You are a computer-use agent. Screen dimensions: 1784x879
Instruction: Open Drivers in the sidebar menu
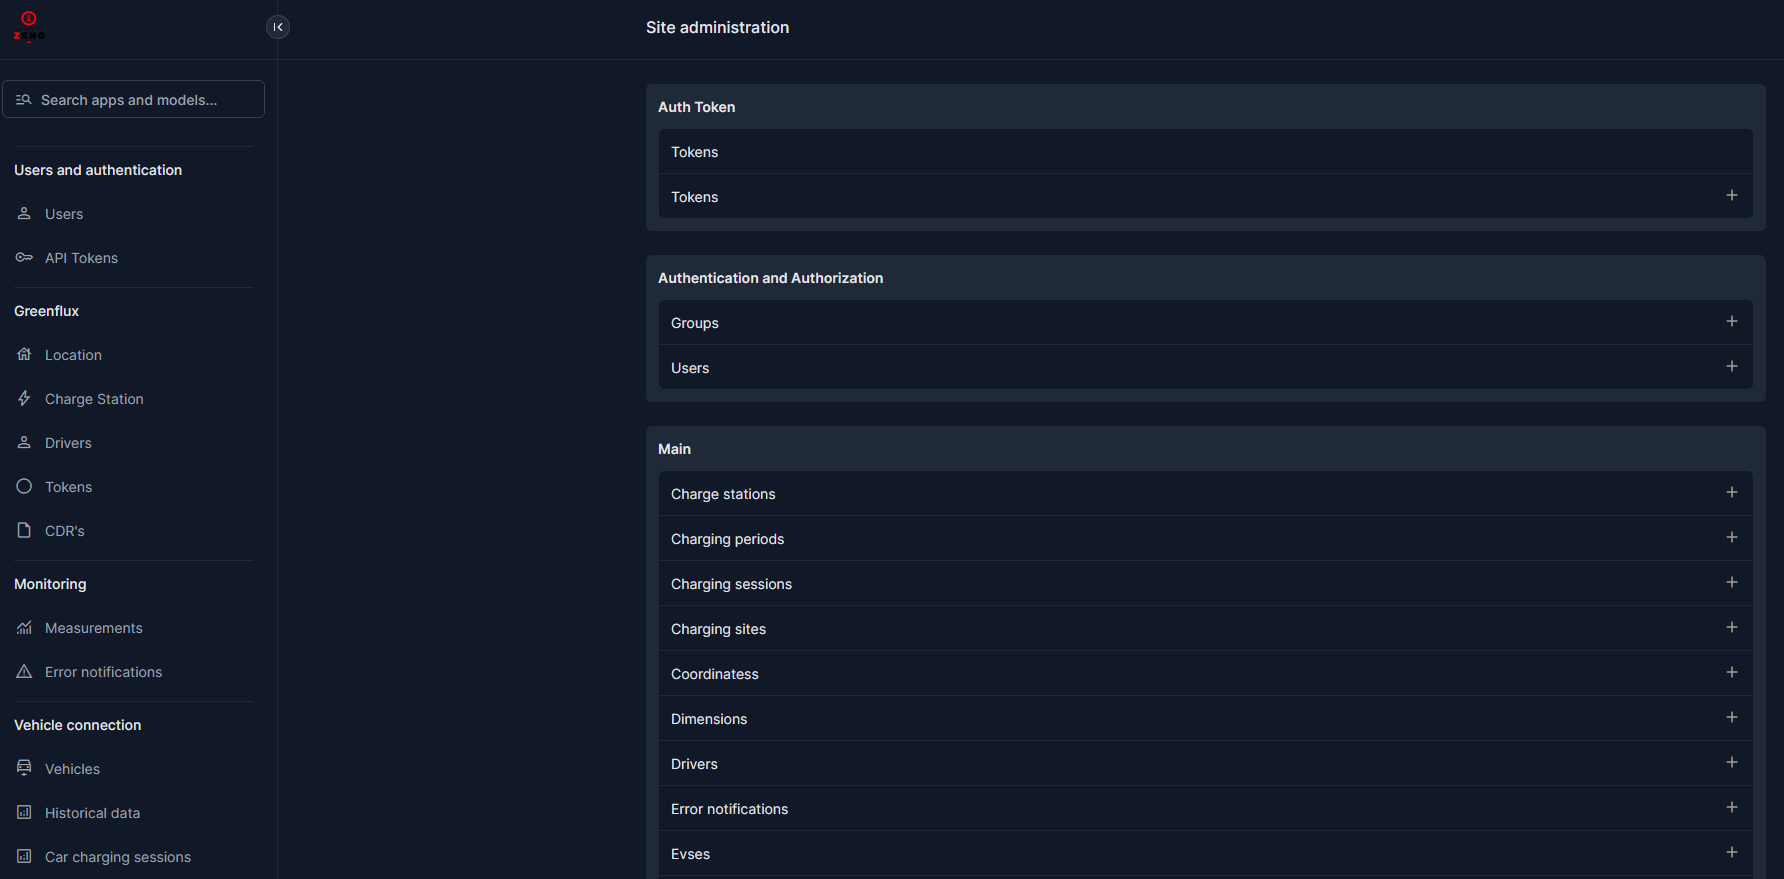point(68,443)
